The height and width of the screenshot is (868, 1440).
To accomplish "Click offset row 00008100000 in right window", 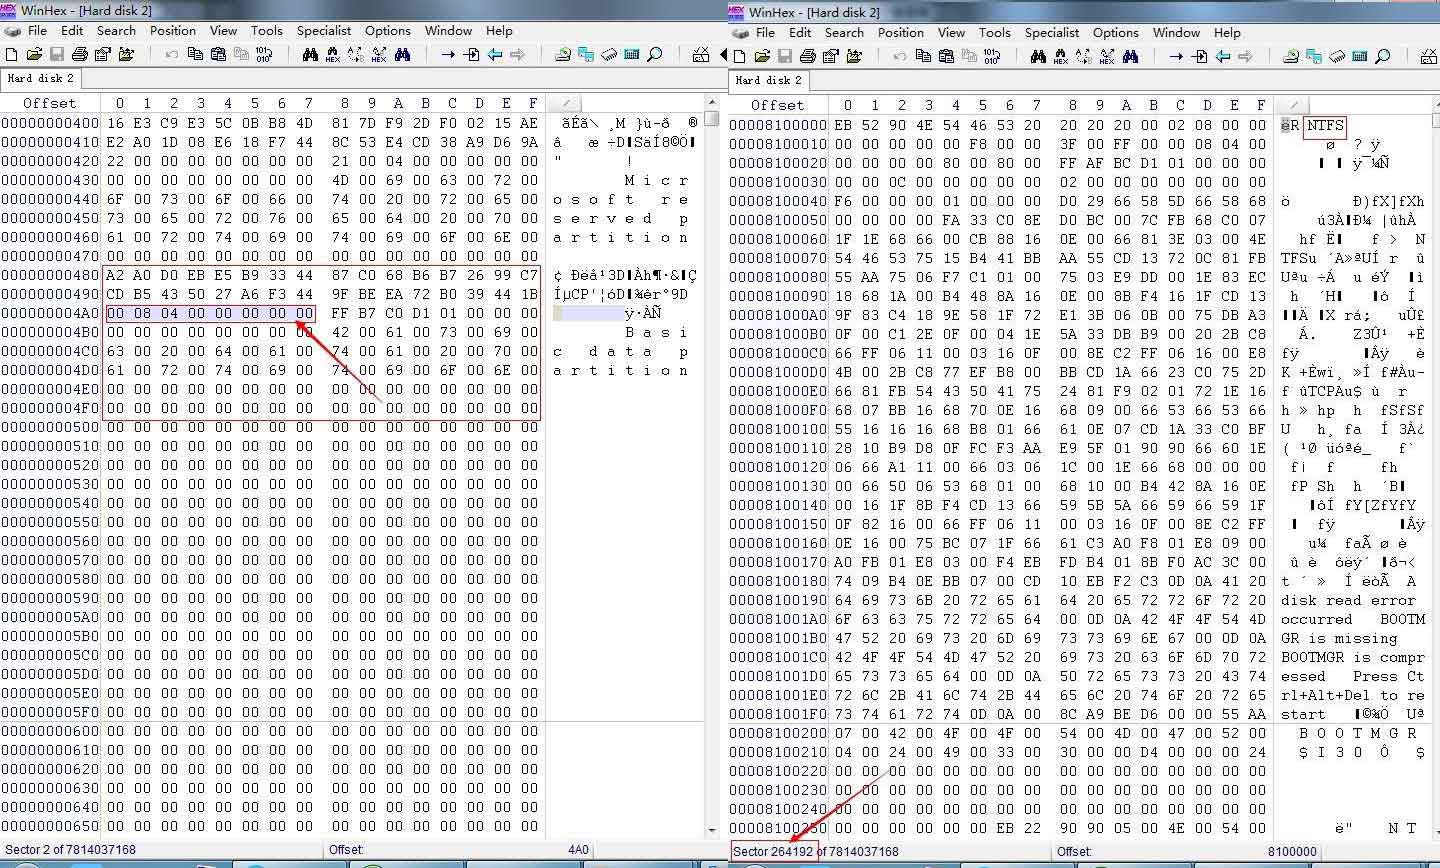I will point(778,125).
